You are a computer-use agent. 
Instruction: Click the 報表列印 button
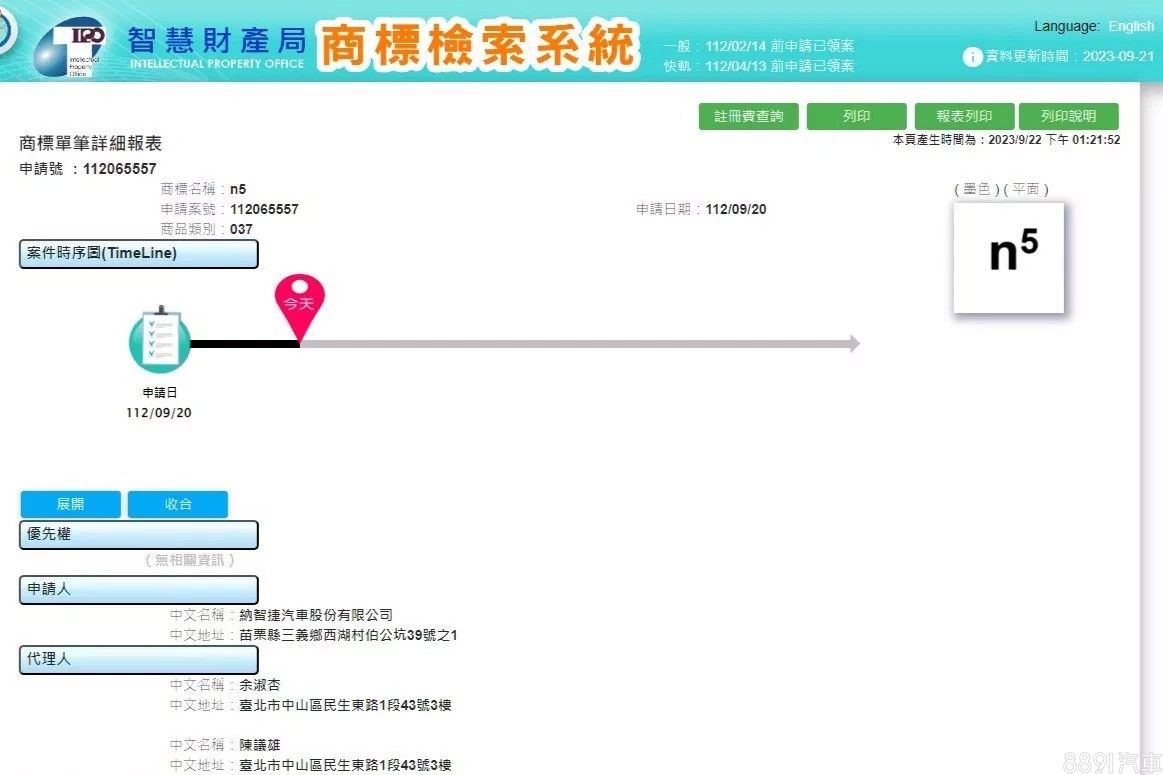tap(964, 117)
